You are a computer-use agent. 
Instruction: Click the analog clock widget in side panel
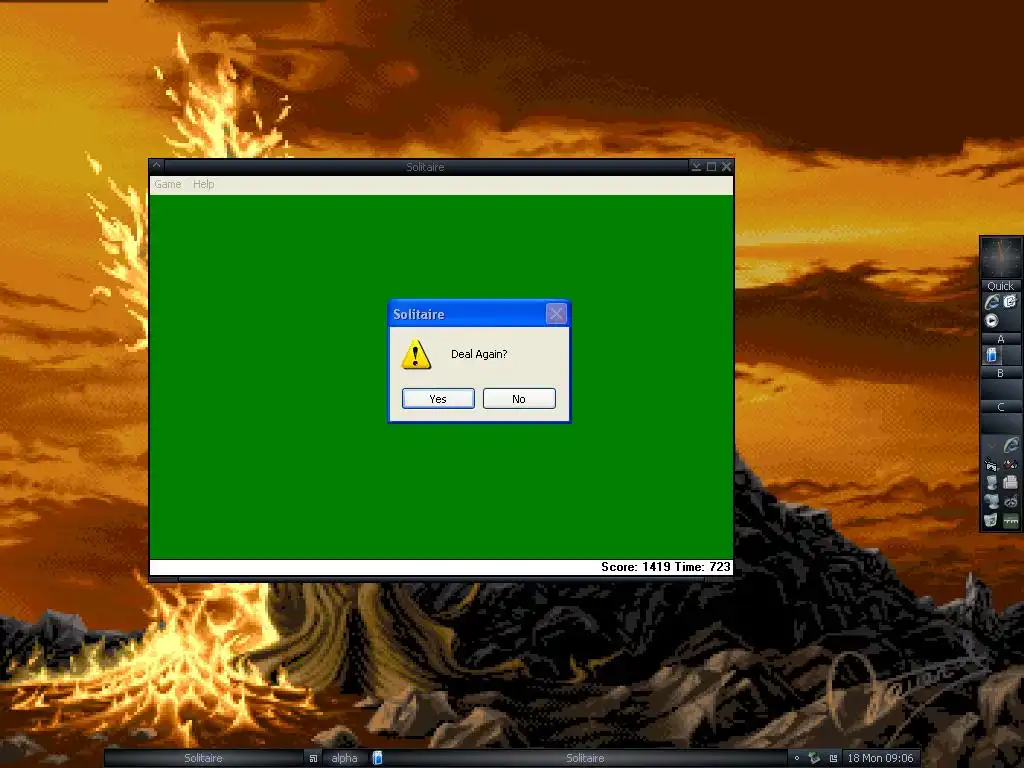1001,257
